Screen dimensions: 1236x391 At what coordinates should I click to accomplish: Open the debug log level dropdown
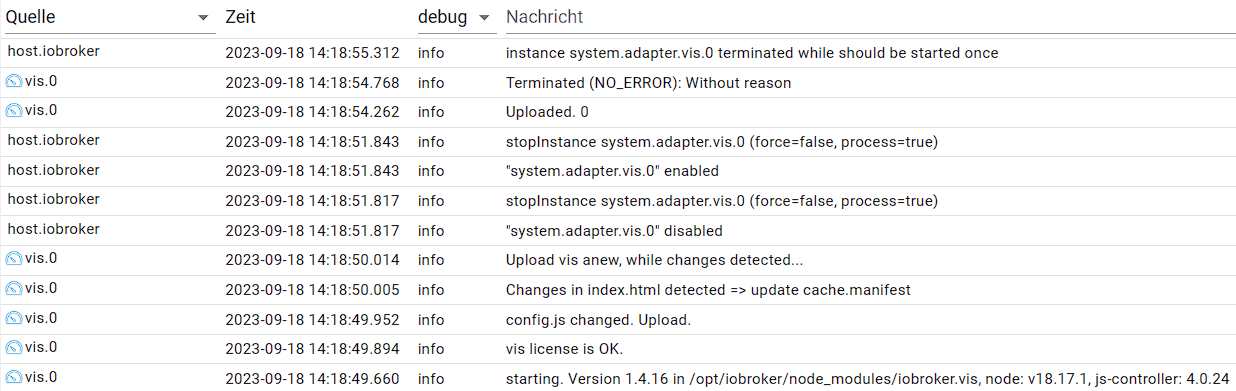(x=457, y=17)
